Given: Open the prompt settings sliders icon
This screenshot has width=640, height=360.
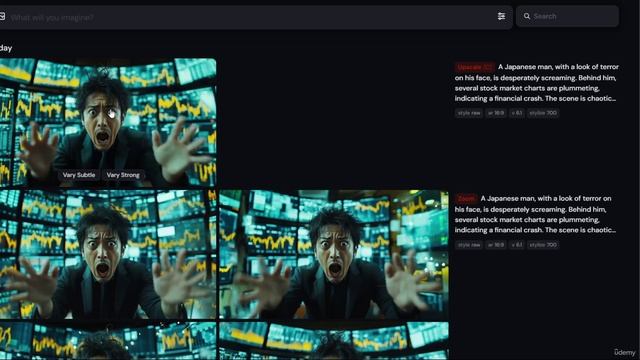Looking at the screenshot, I should (x=501, y=16).
